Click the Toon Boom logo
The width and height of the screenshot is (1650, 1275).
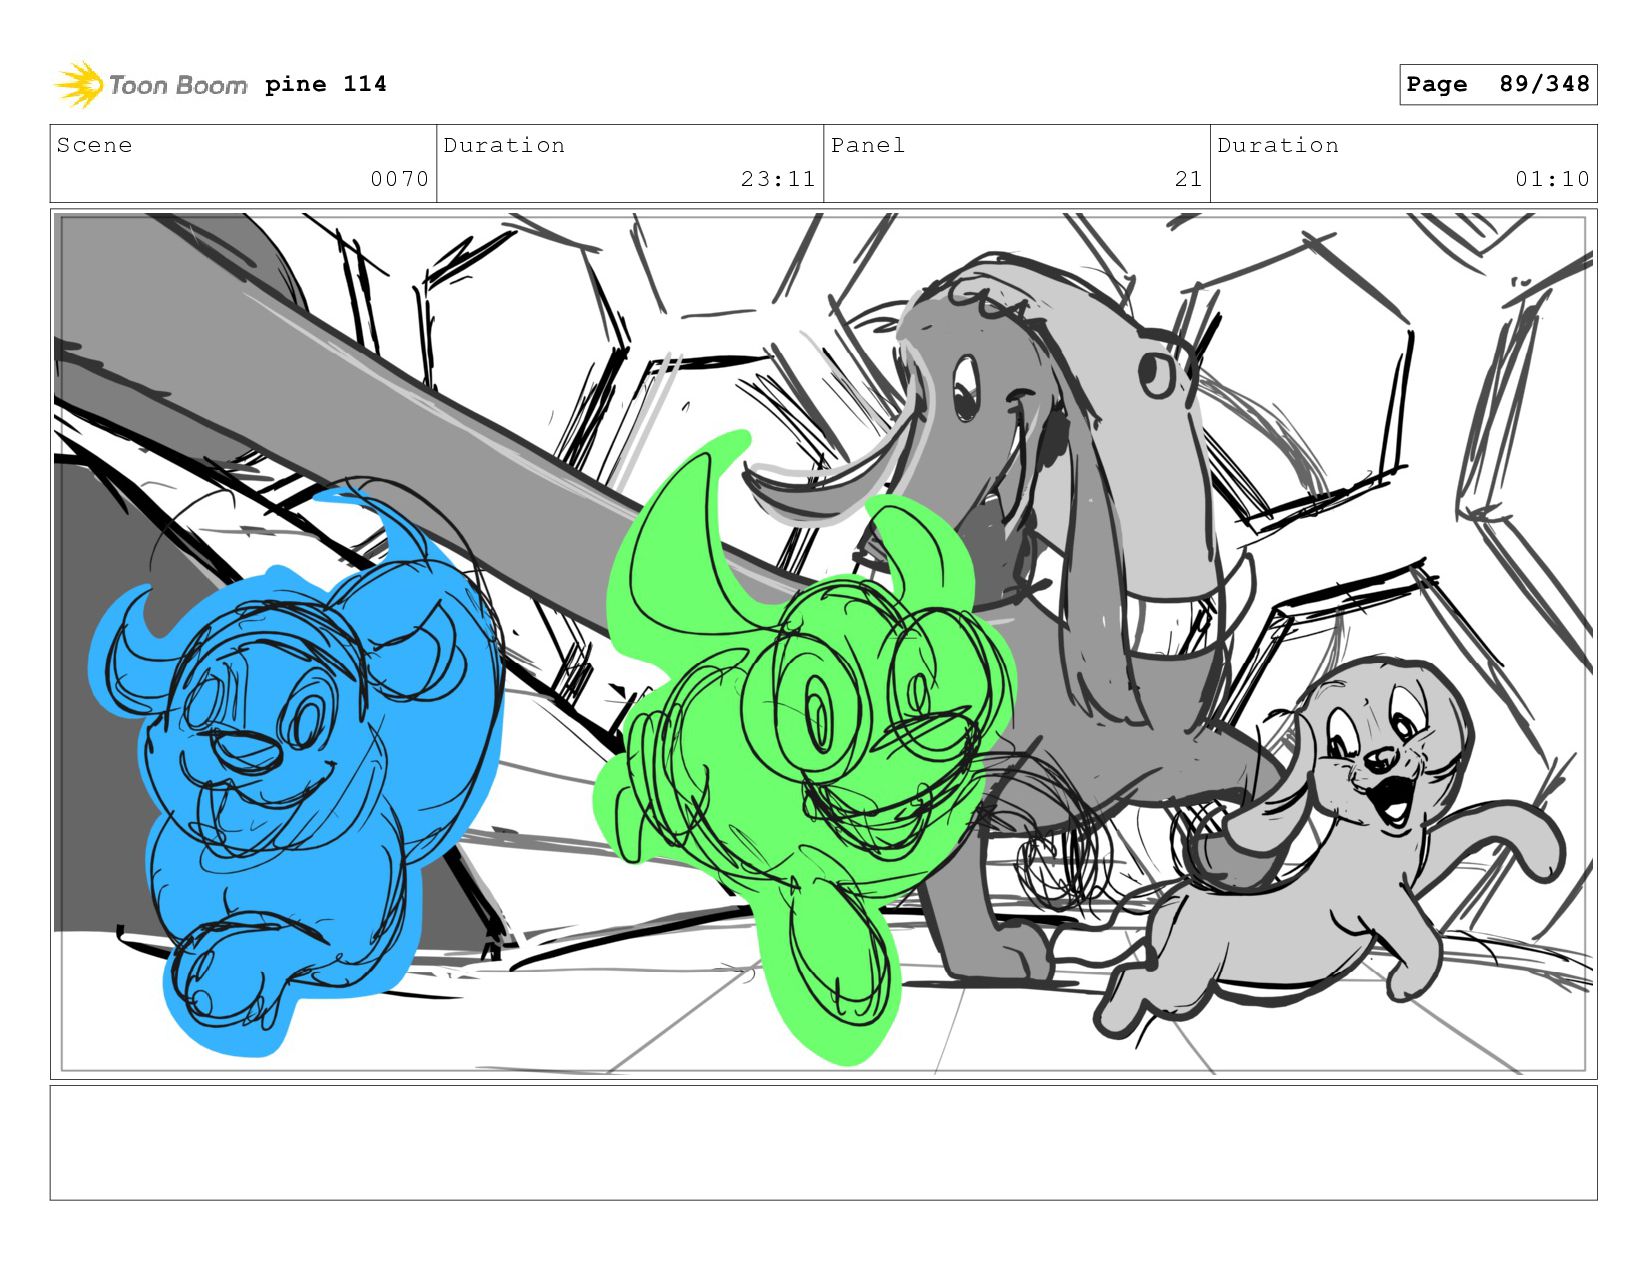coord(150,85)
